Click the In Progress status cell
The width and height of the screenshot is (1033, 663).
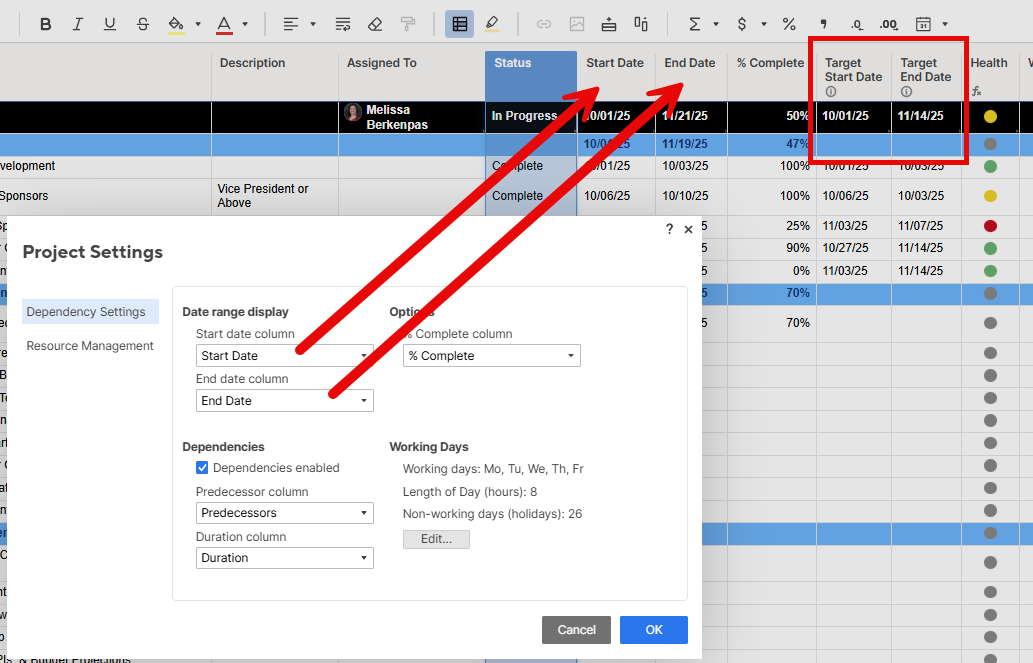pos(531,117)
